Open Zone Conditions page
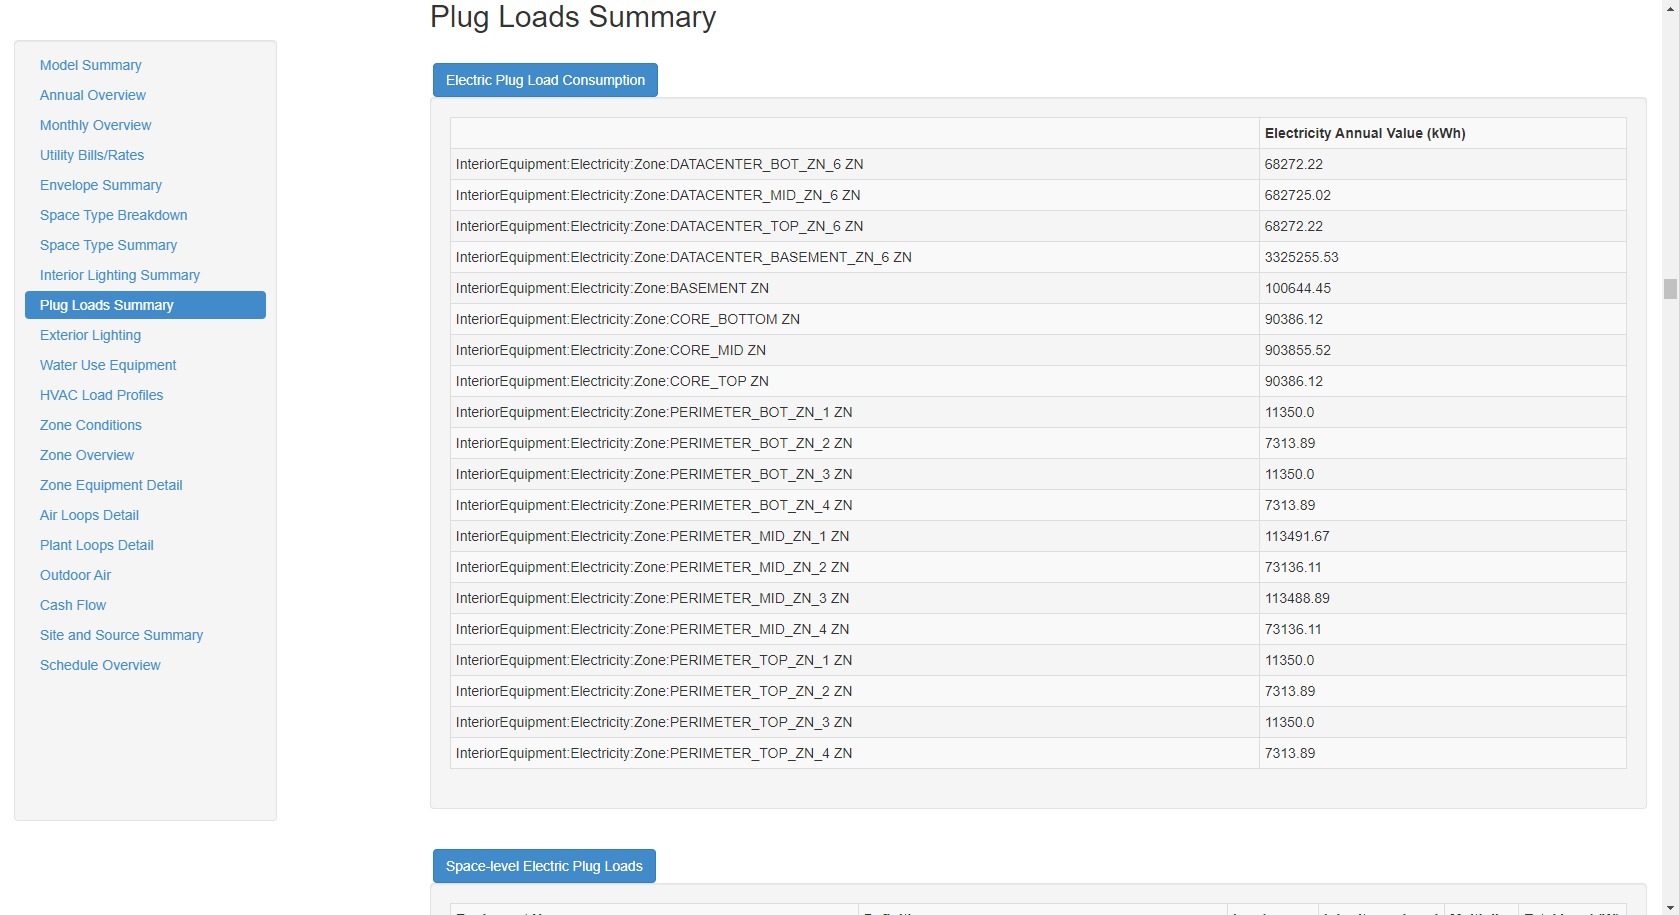This screenshot has width=1679, height=915. click(x=90, y=425)
